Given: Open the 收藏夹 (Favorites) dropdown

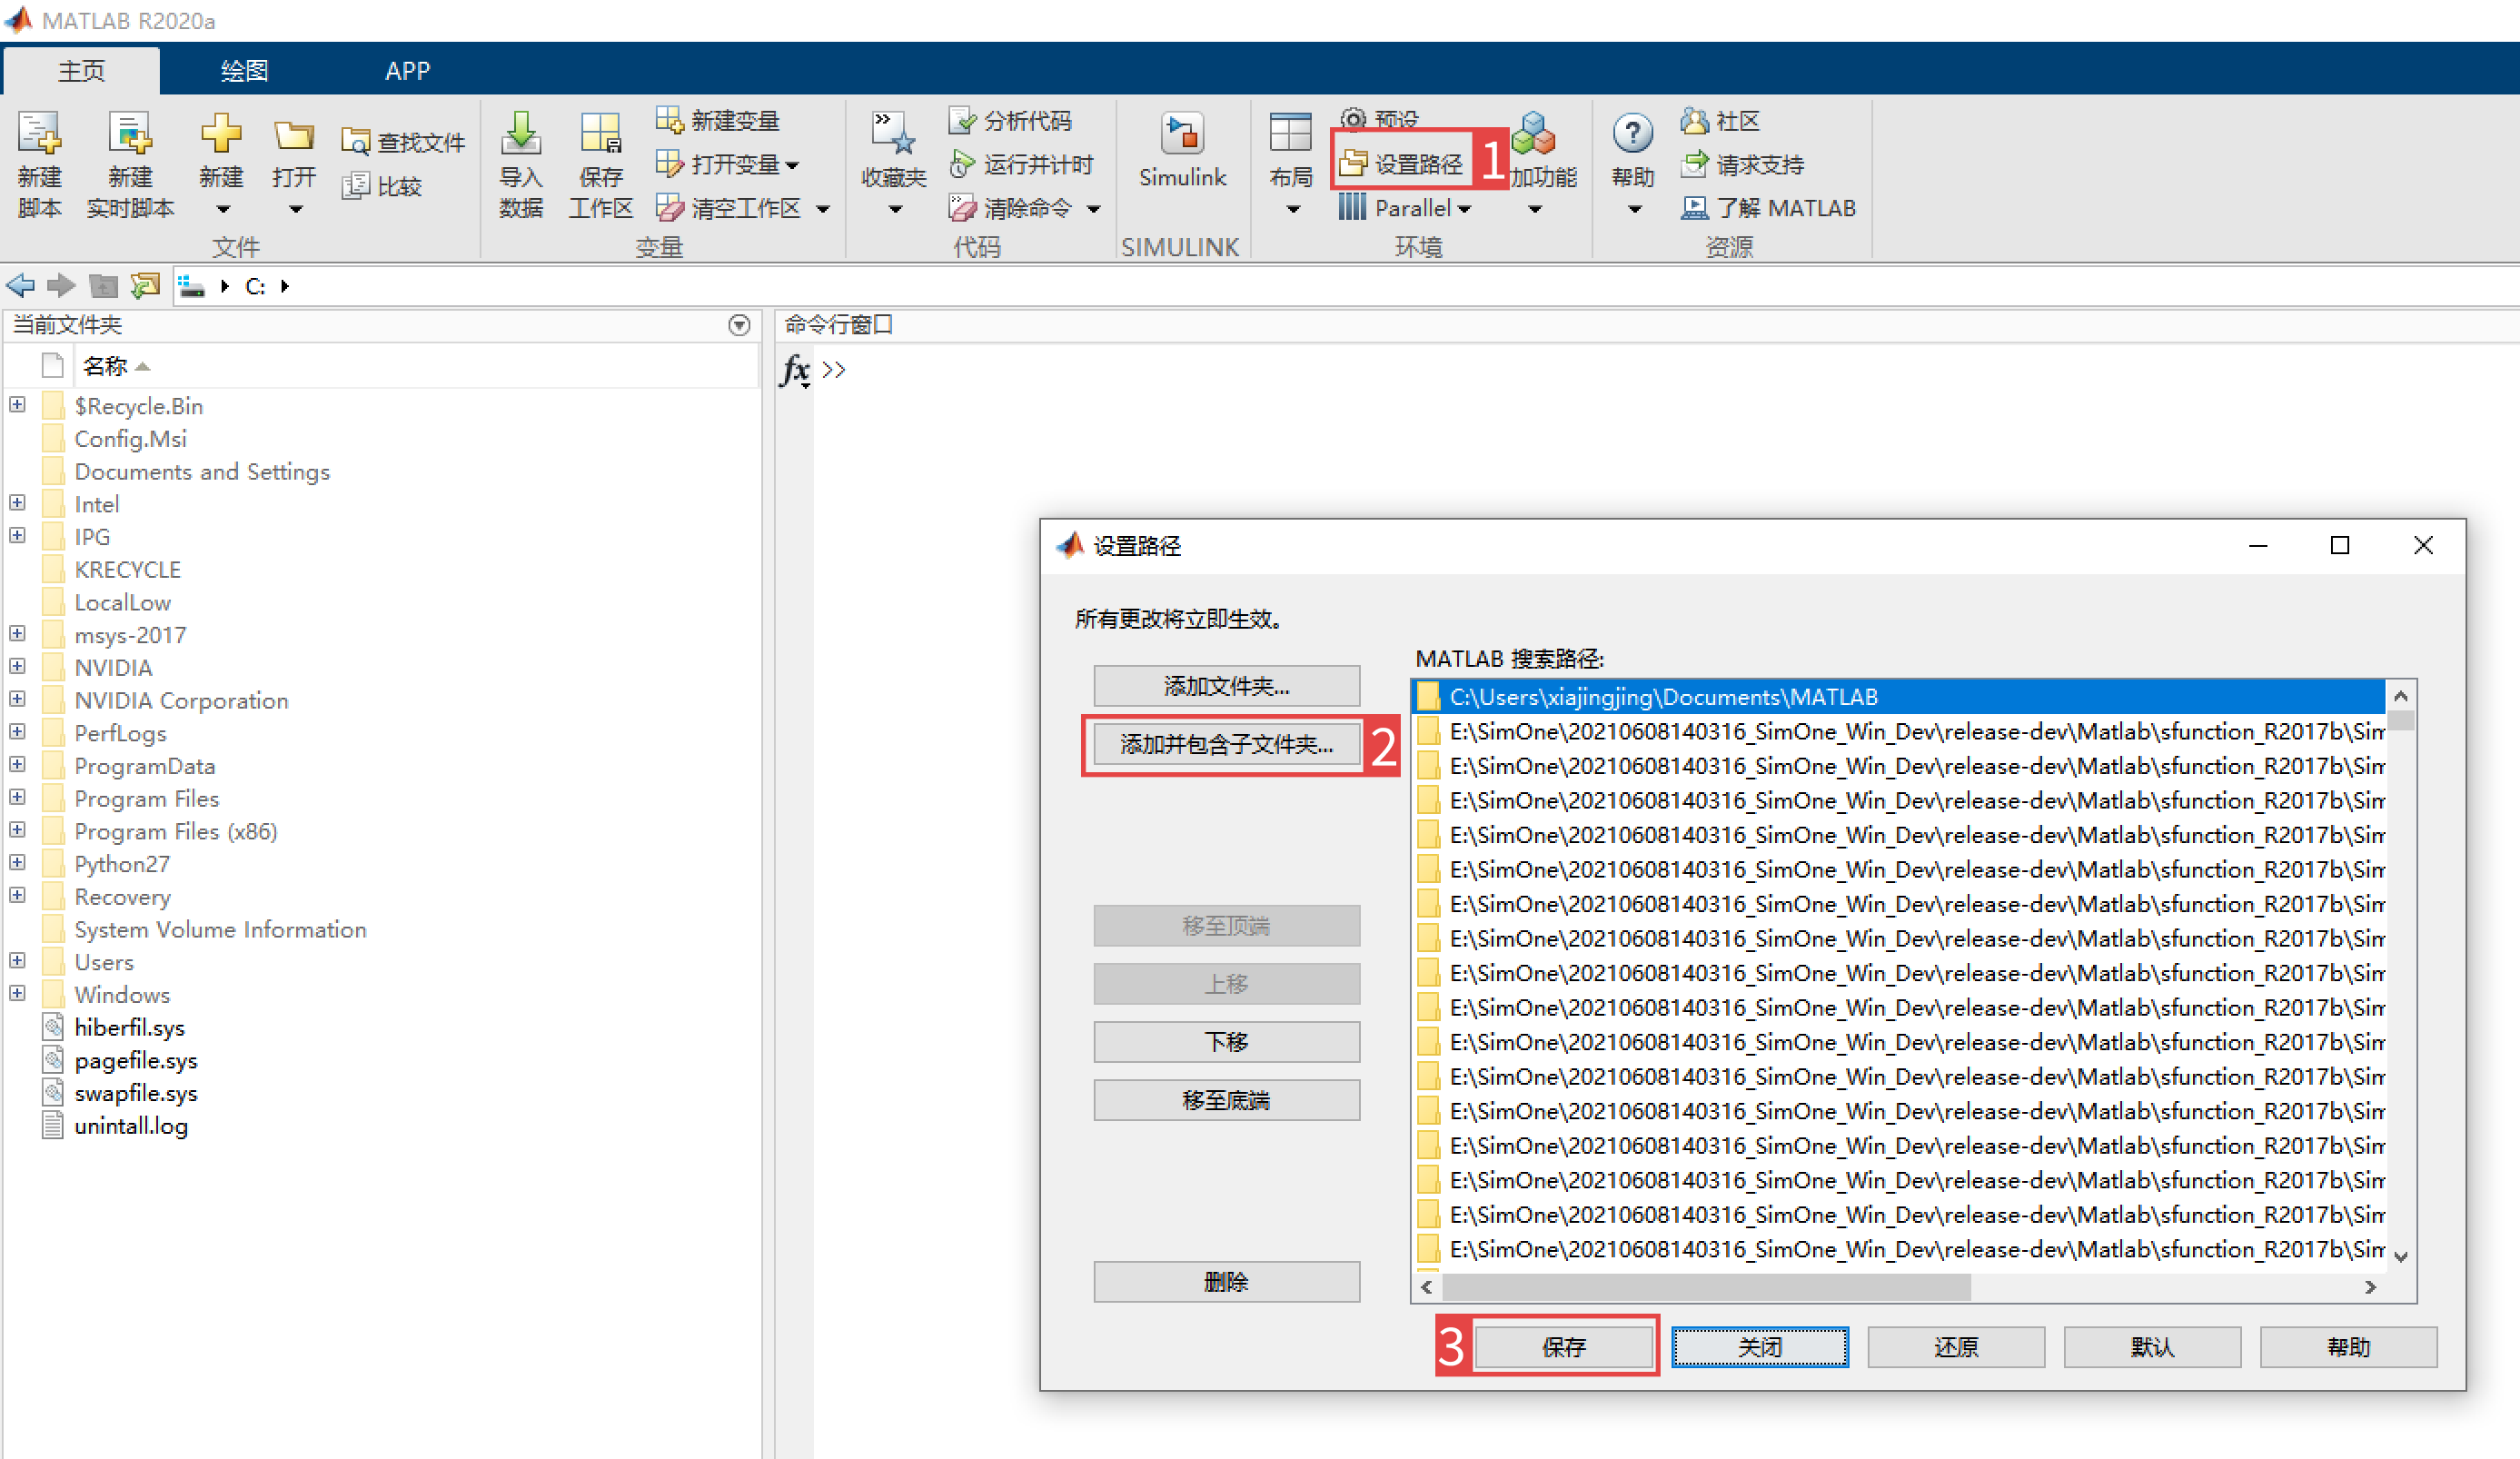Looking at the screenshot, I should click(x=895, y=209).
